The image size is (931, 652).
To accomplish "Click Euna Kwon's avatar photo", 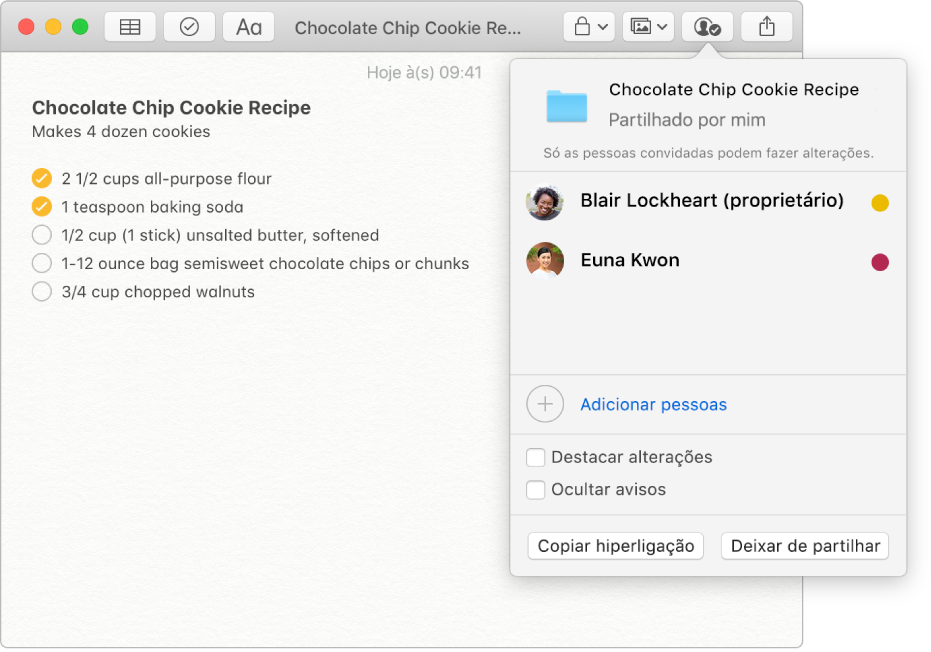I will click(x=545, y=261).
